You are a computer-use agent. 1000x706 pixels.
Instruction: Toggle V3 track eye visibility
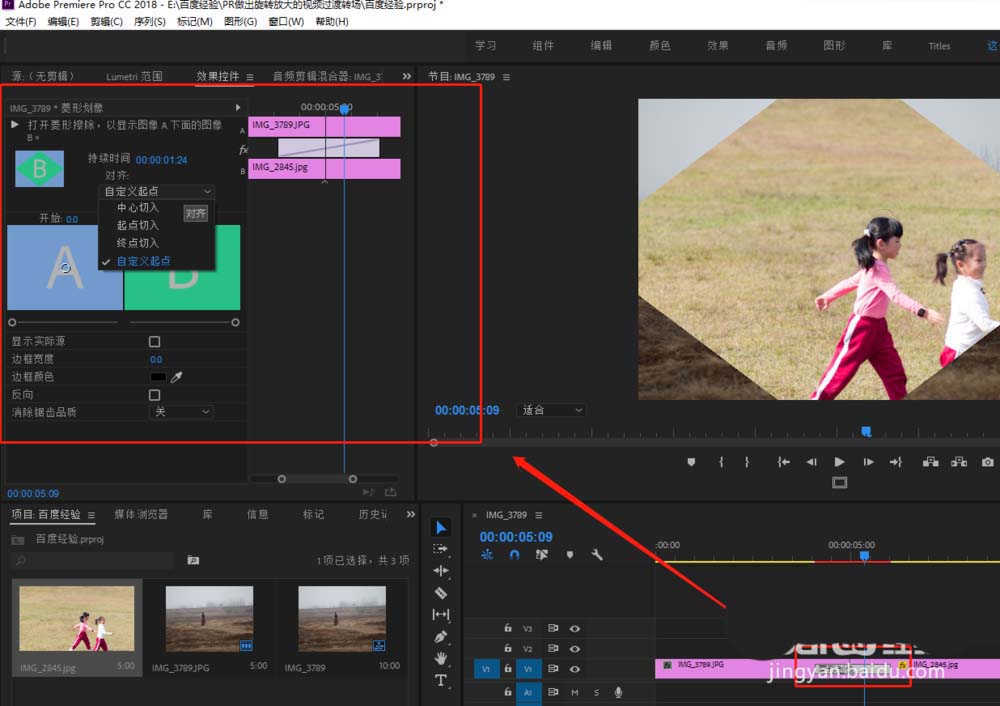(575, 628)
